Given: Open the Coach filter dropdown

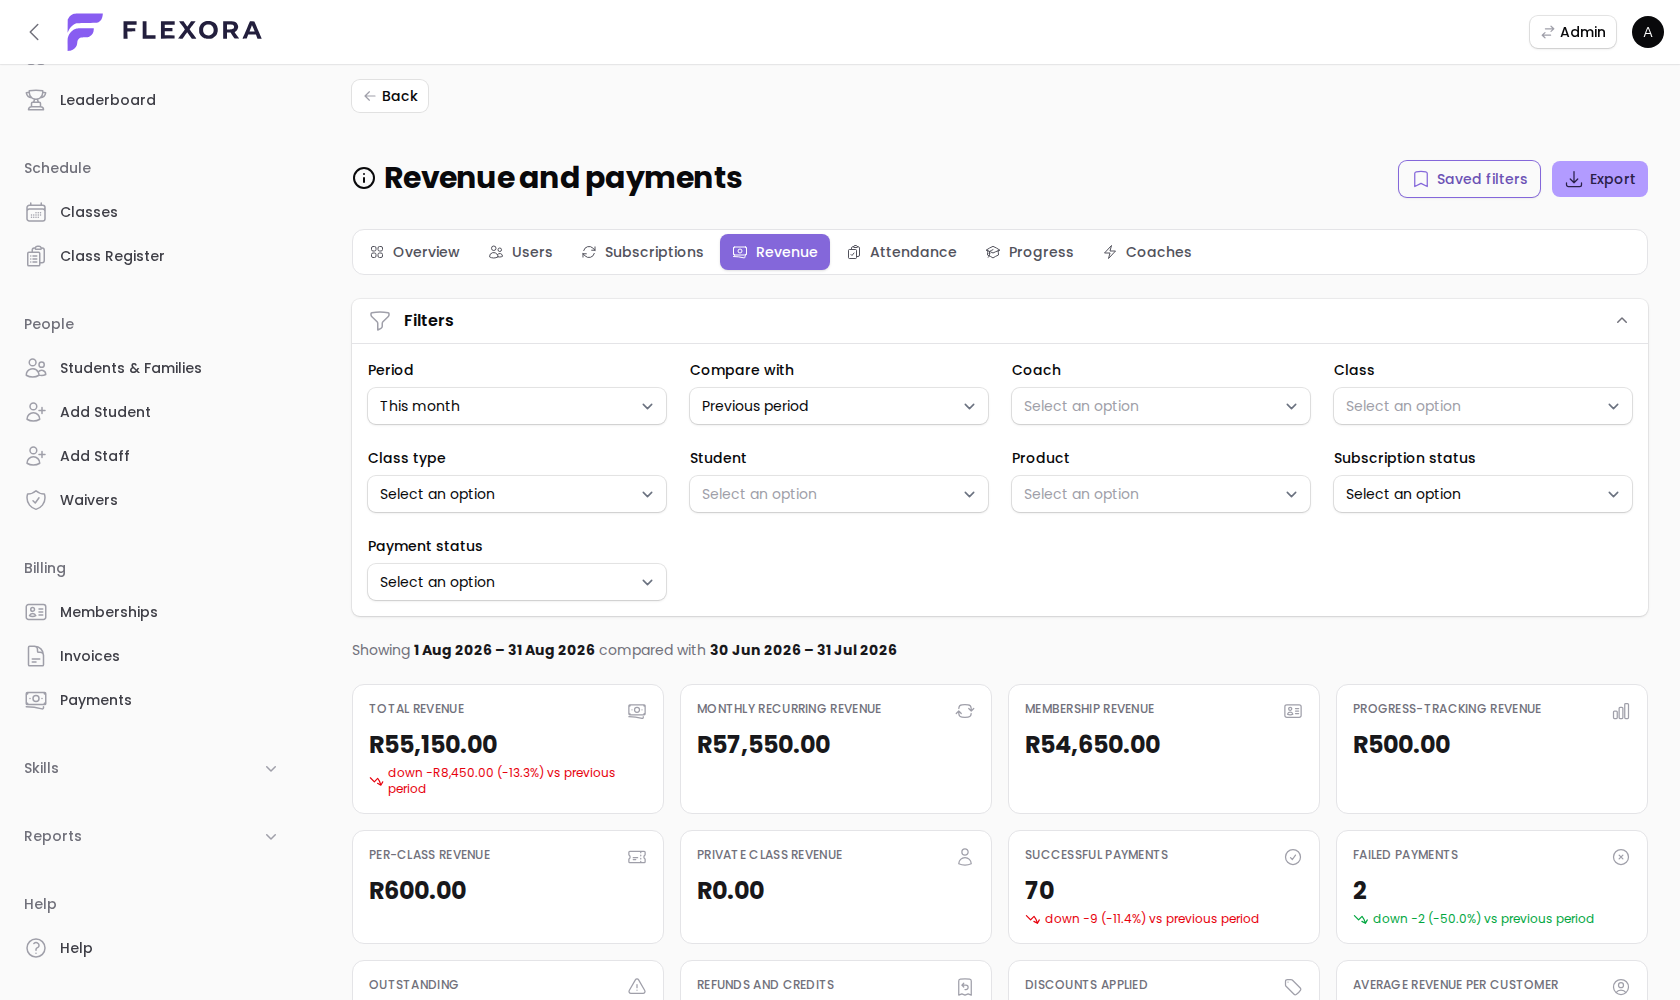Looking at the screenshot, I should (1161, 406).
